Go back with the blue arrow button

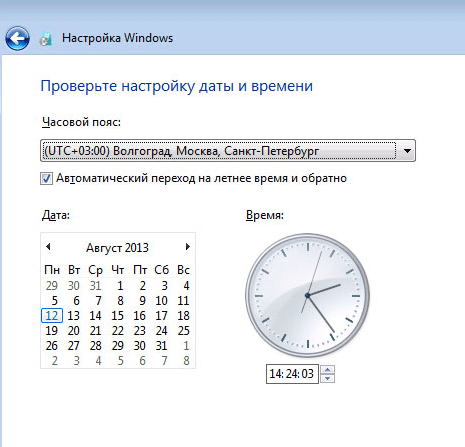pos(17,39)
